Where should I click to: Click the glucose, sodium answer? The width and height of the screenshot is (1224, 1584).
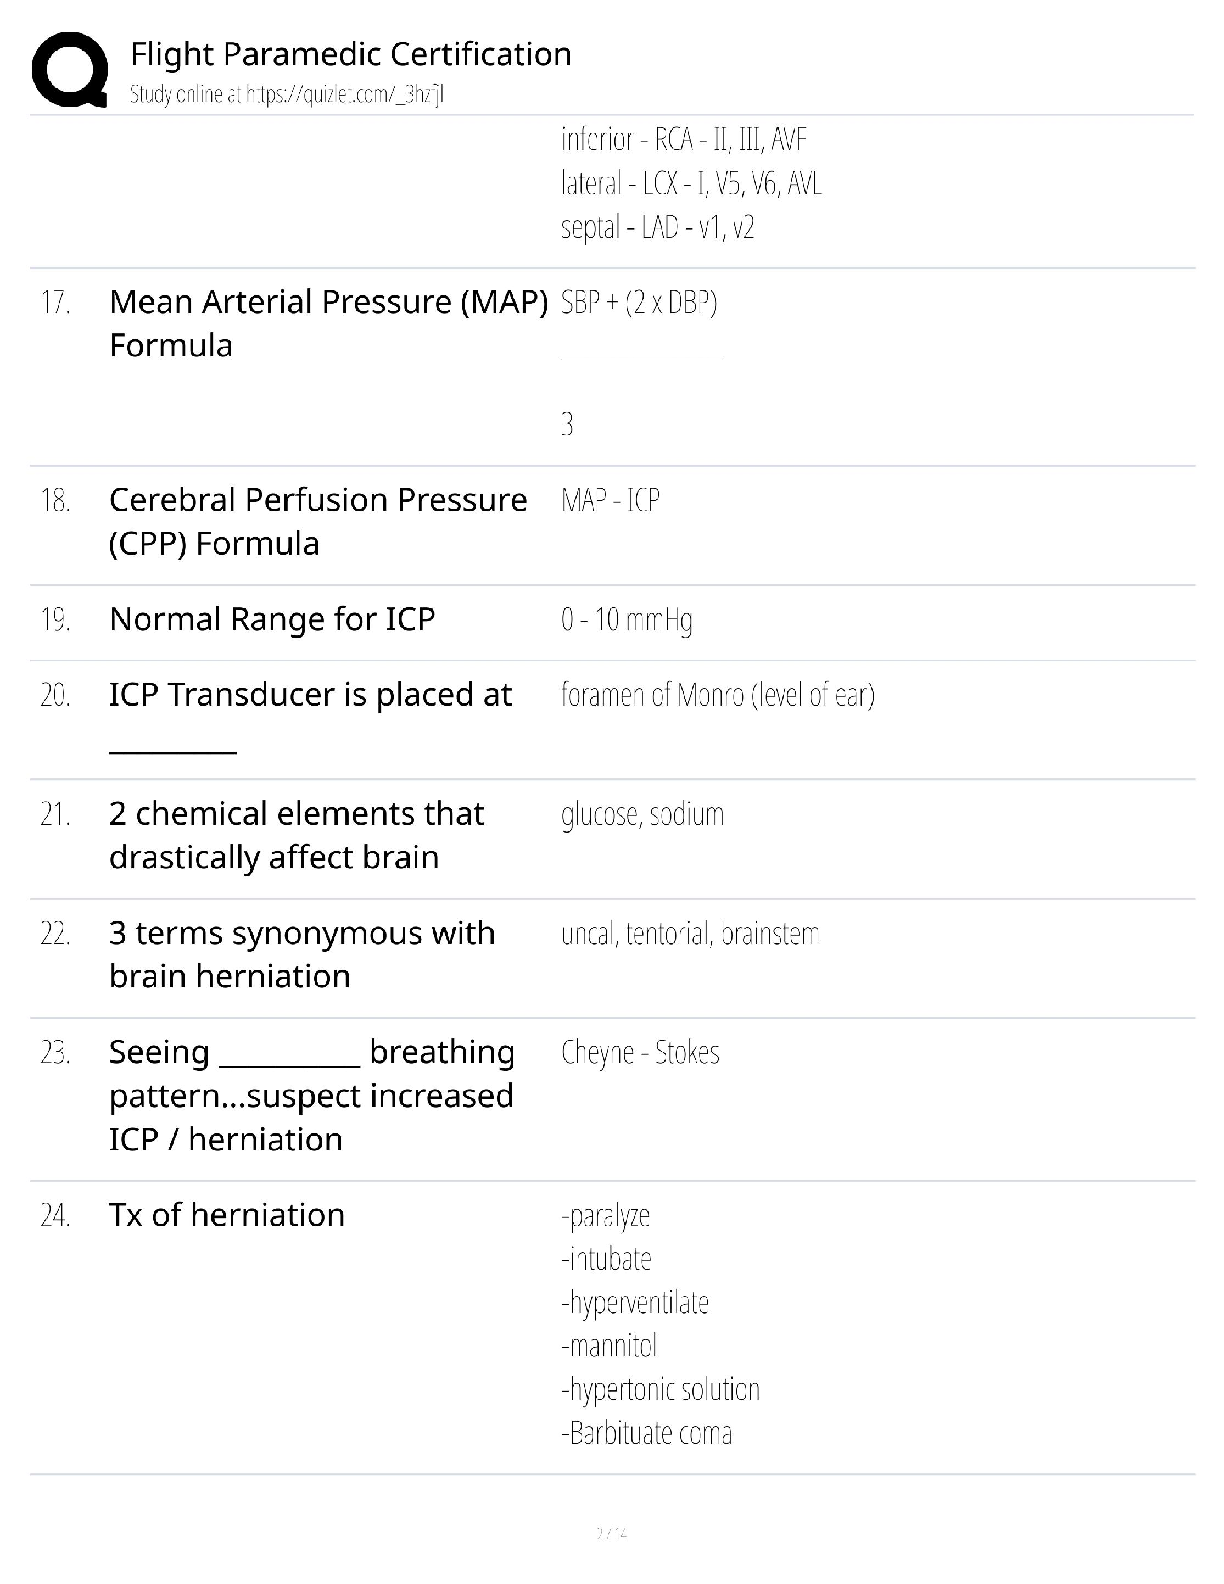coord(642,815)
